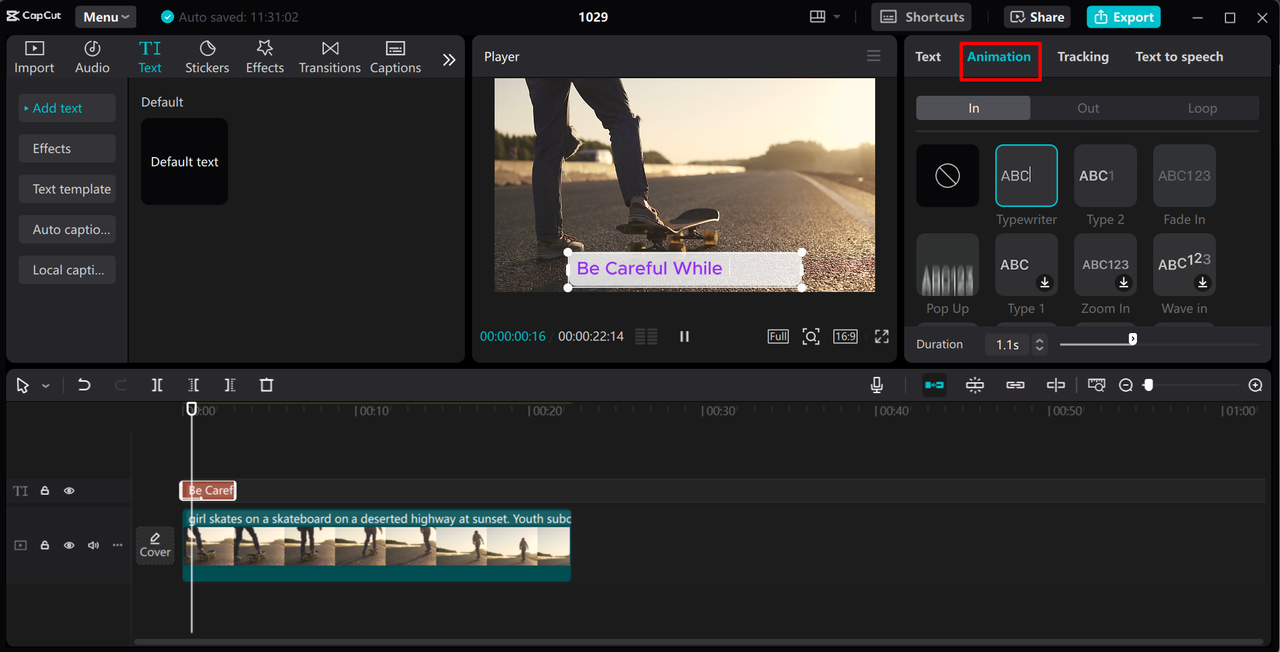
Task: Select the Loop animation segment
Action: [x=1202, y=108]
